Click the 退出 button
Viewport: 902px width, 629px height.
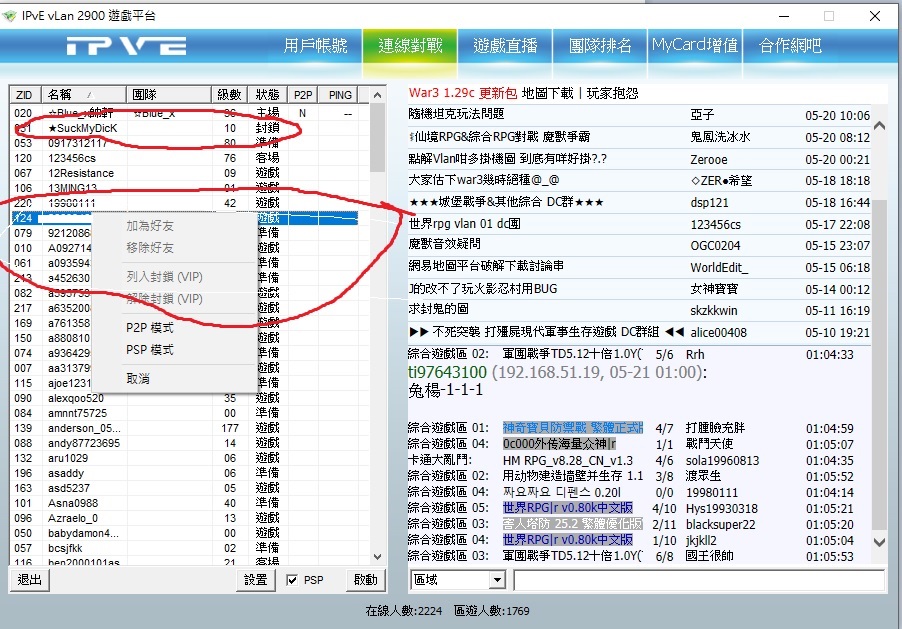point(29,580)
